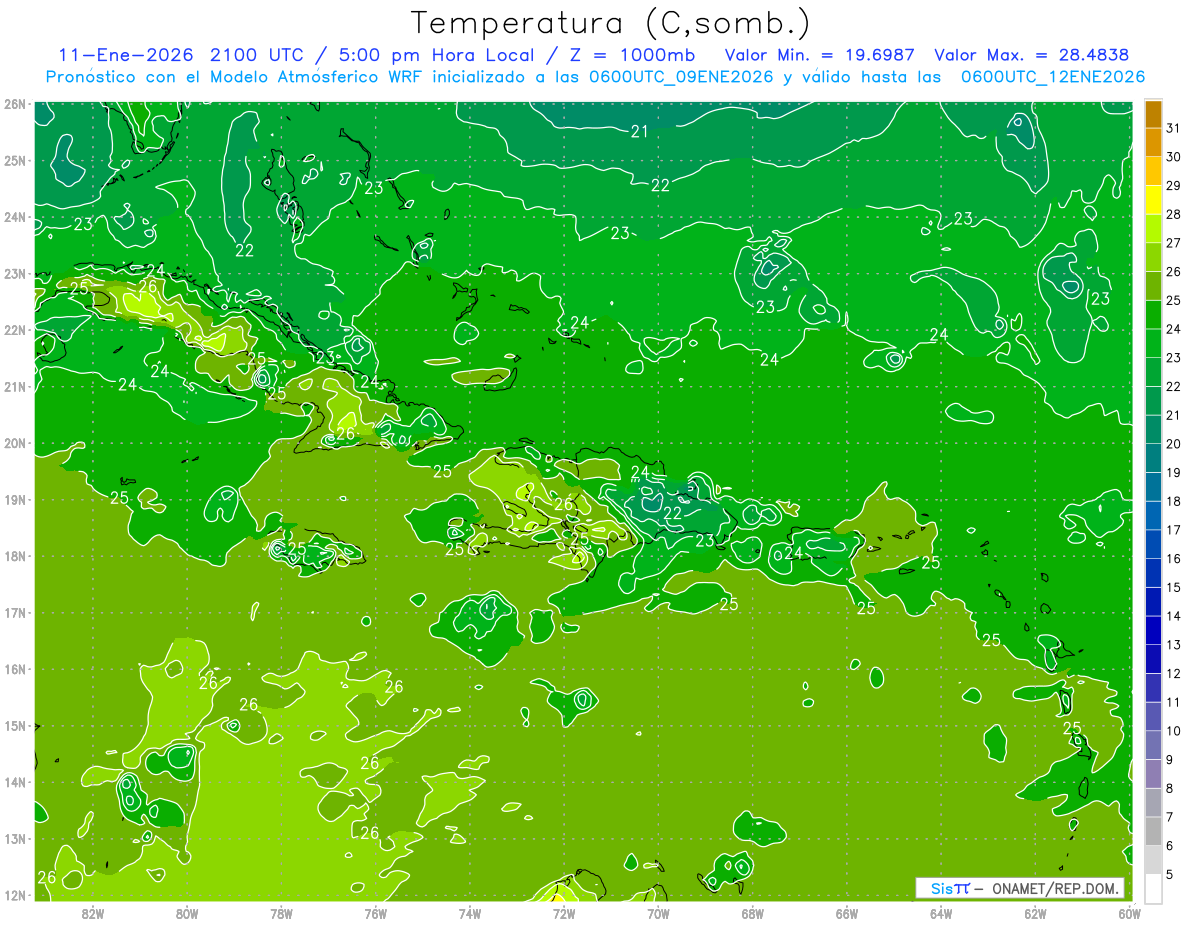Click the title 'Temperatura (C,somb.)'
The width and height of the screenshot is (1200, 927).
pos(610,23)
